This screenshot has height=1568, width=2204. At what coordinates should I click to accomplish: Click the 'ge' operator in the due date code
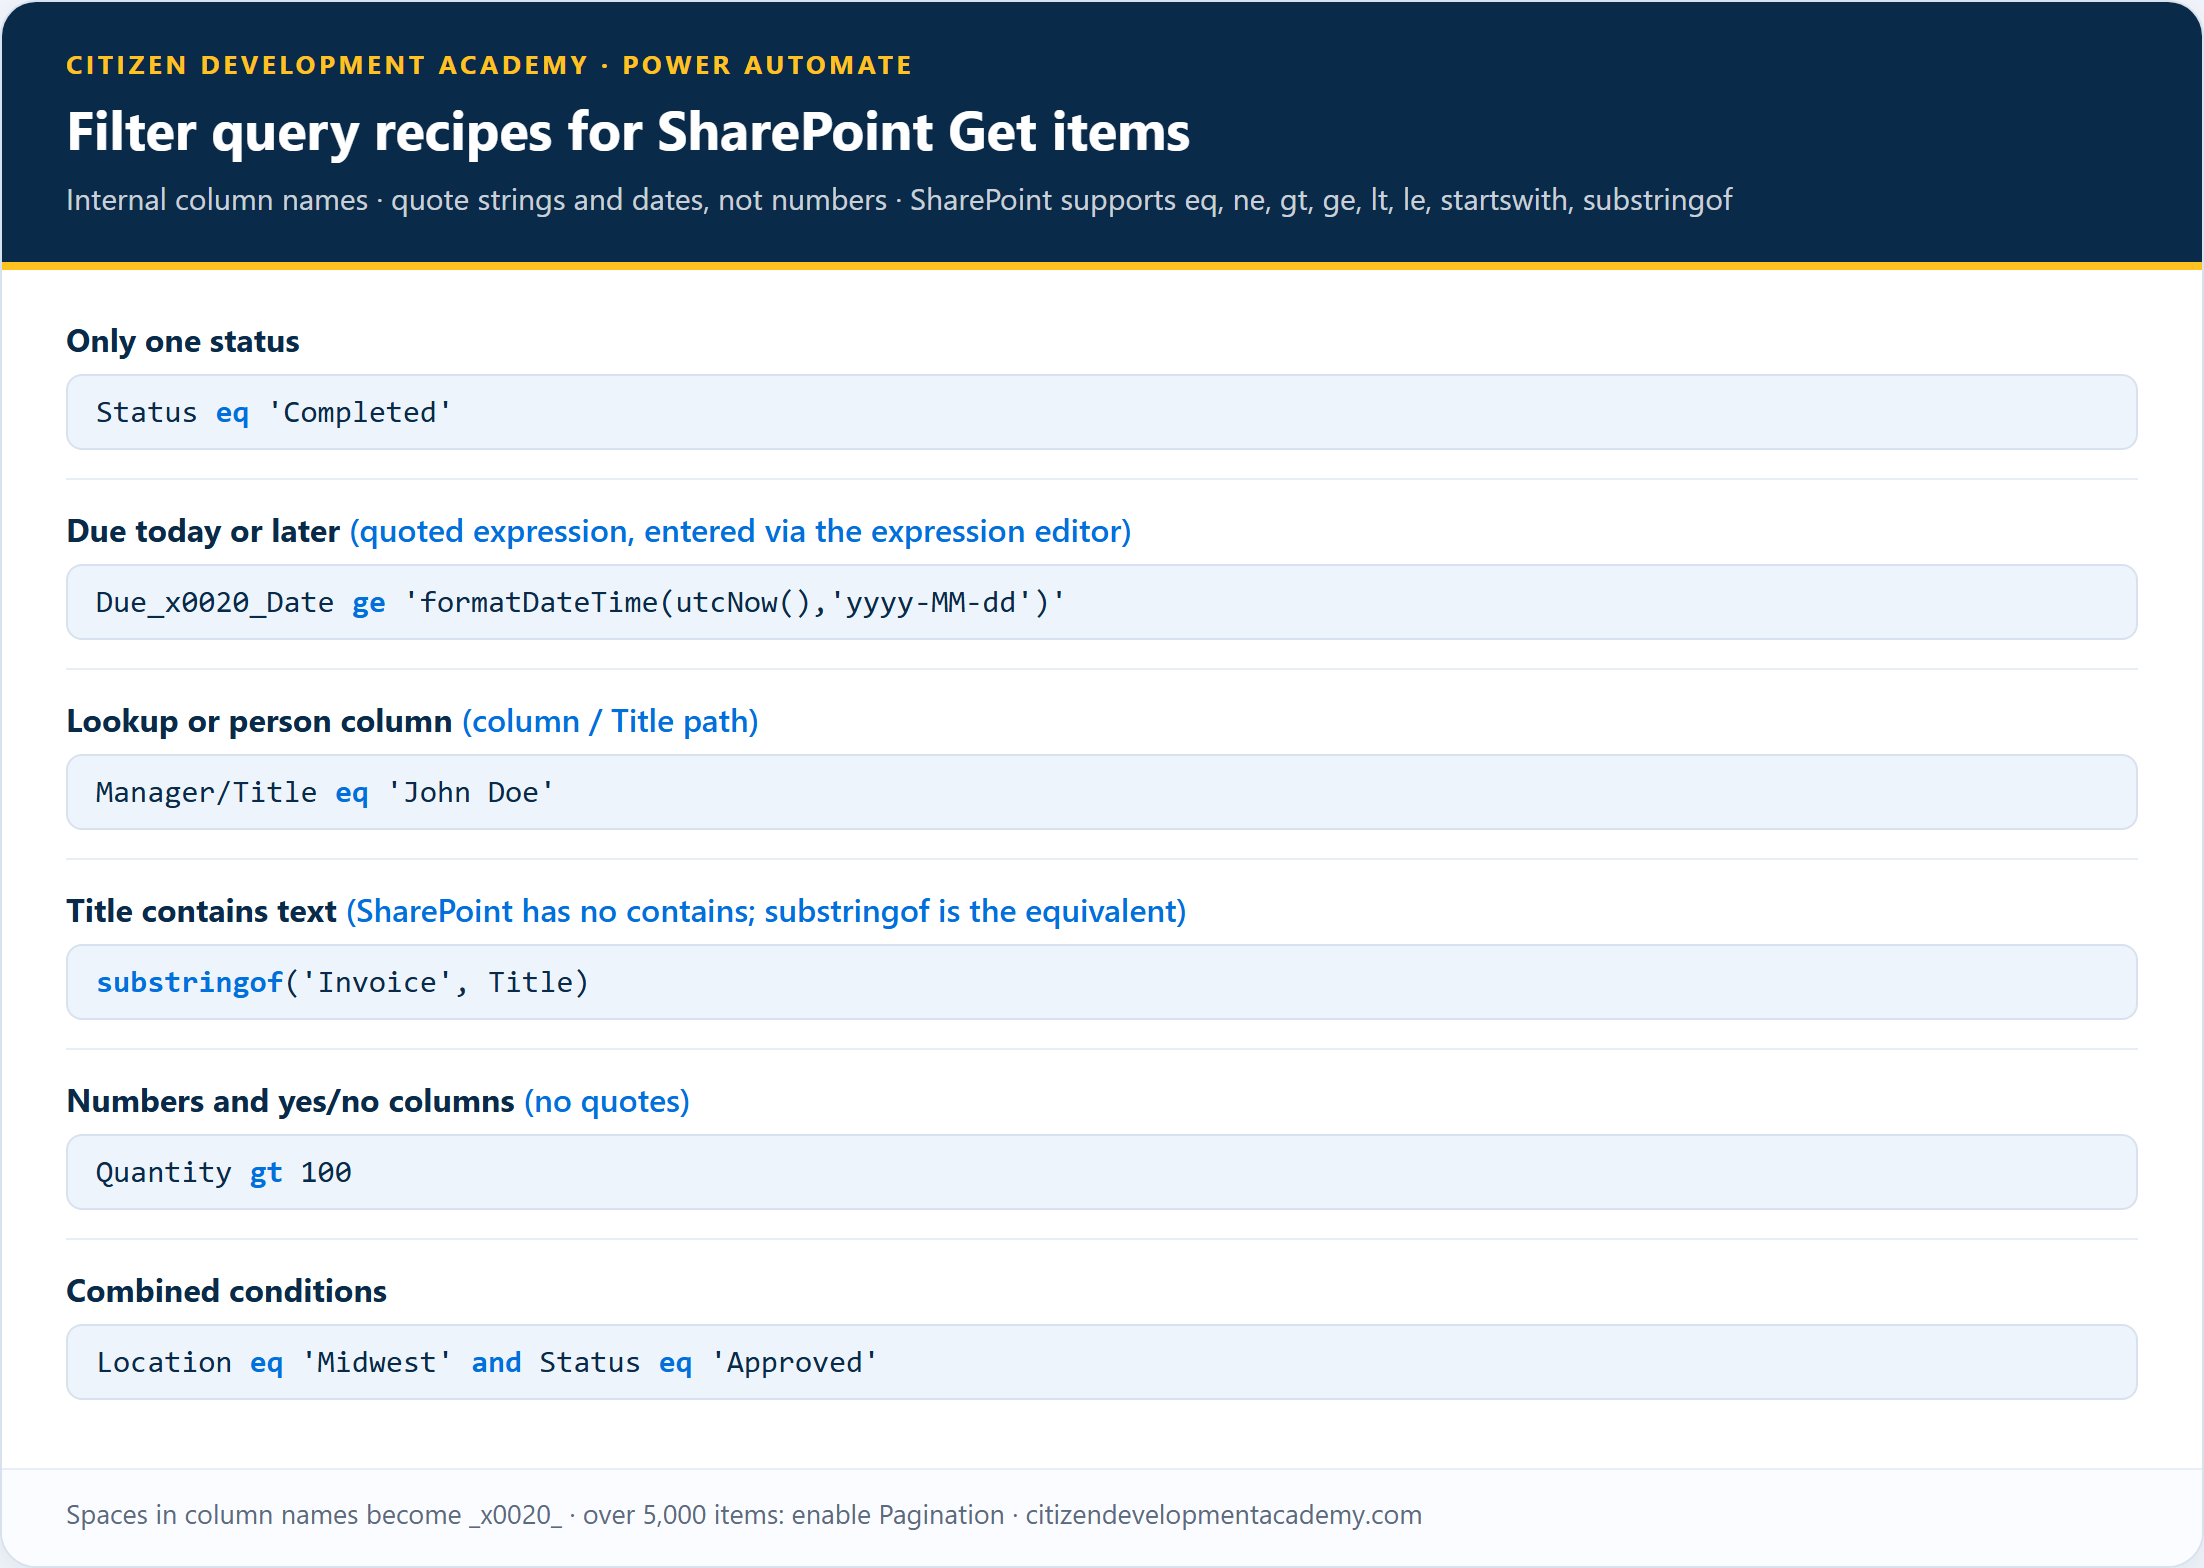tap(369, 603)
